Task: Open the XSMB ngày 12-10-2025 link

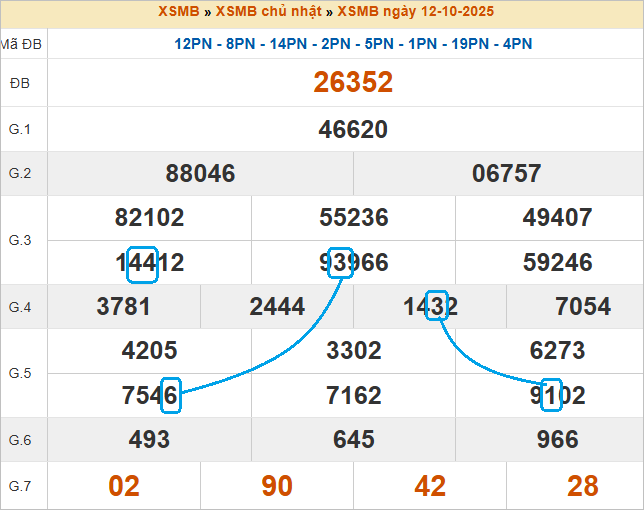Action: tap(415, 12)
